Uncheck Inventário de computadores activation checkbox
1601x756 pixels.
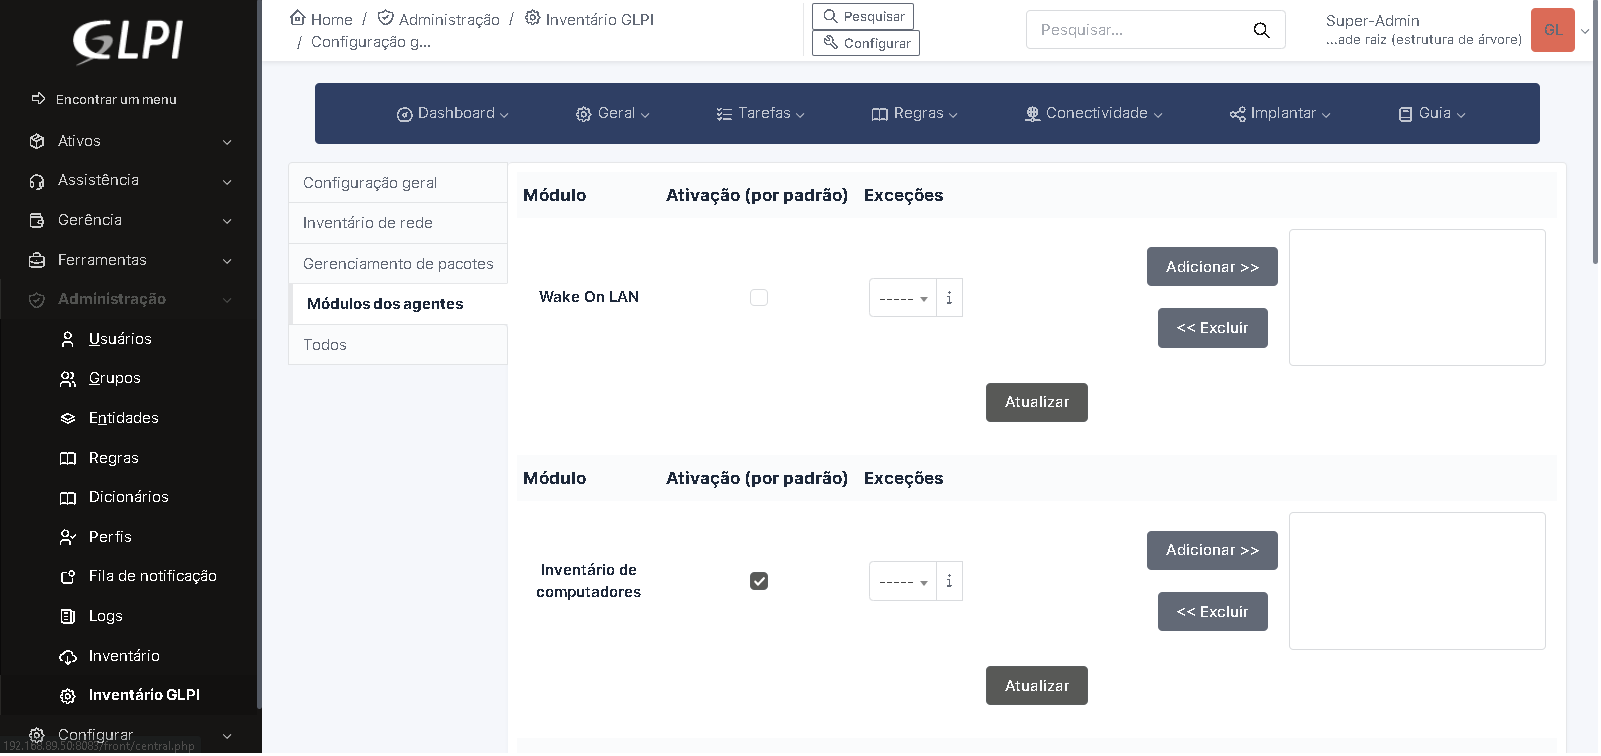(759, 581)
